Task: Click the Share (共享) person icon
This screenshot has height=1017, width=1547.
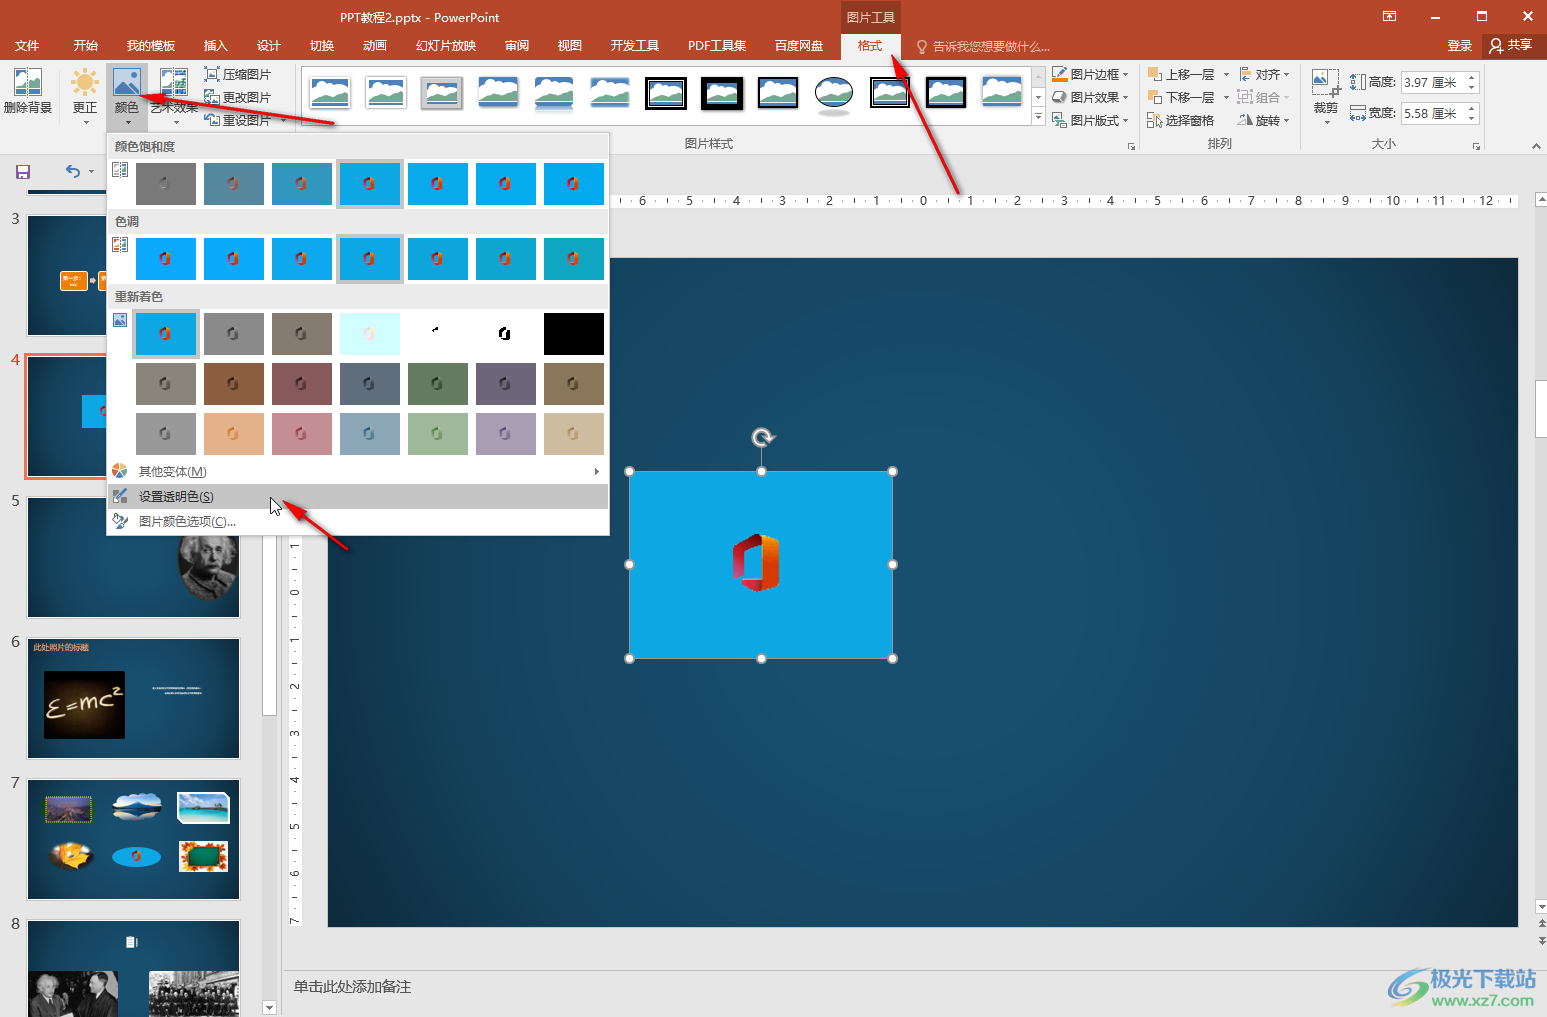Action: 1496,45
